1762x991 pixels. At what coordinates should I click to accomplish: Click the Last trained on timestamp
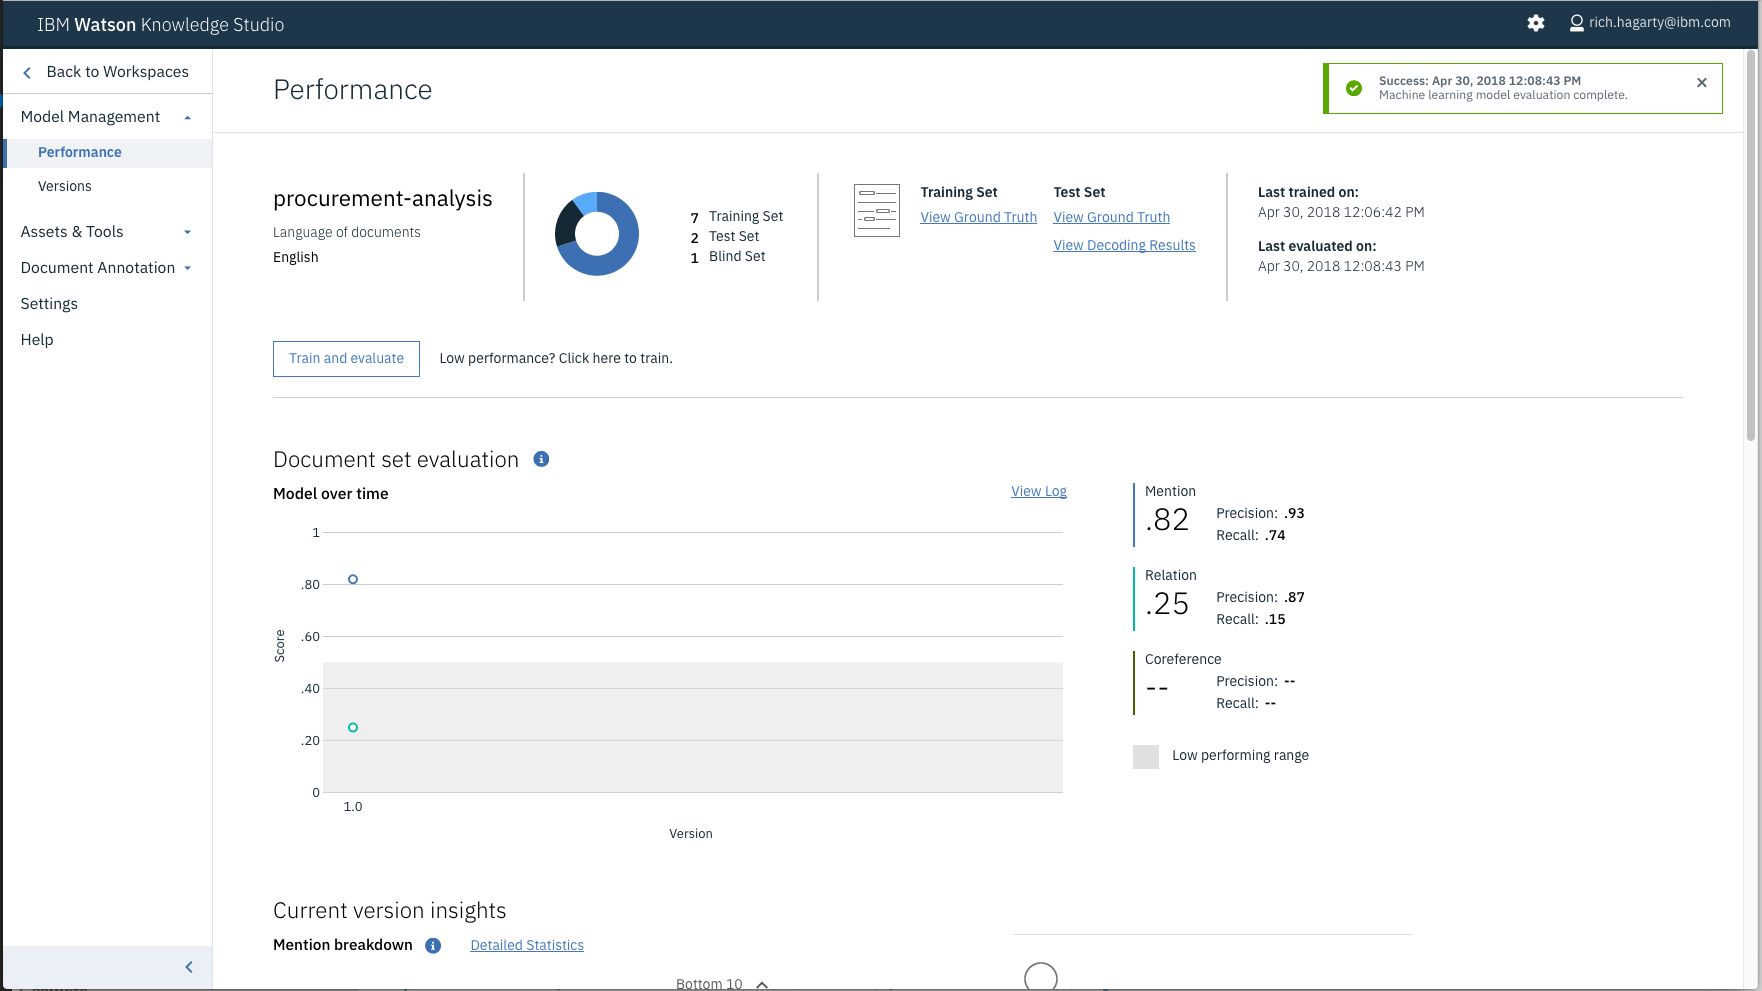(x=1341, y=212)
